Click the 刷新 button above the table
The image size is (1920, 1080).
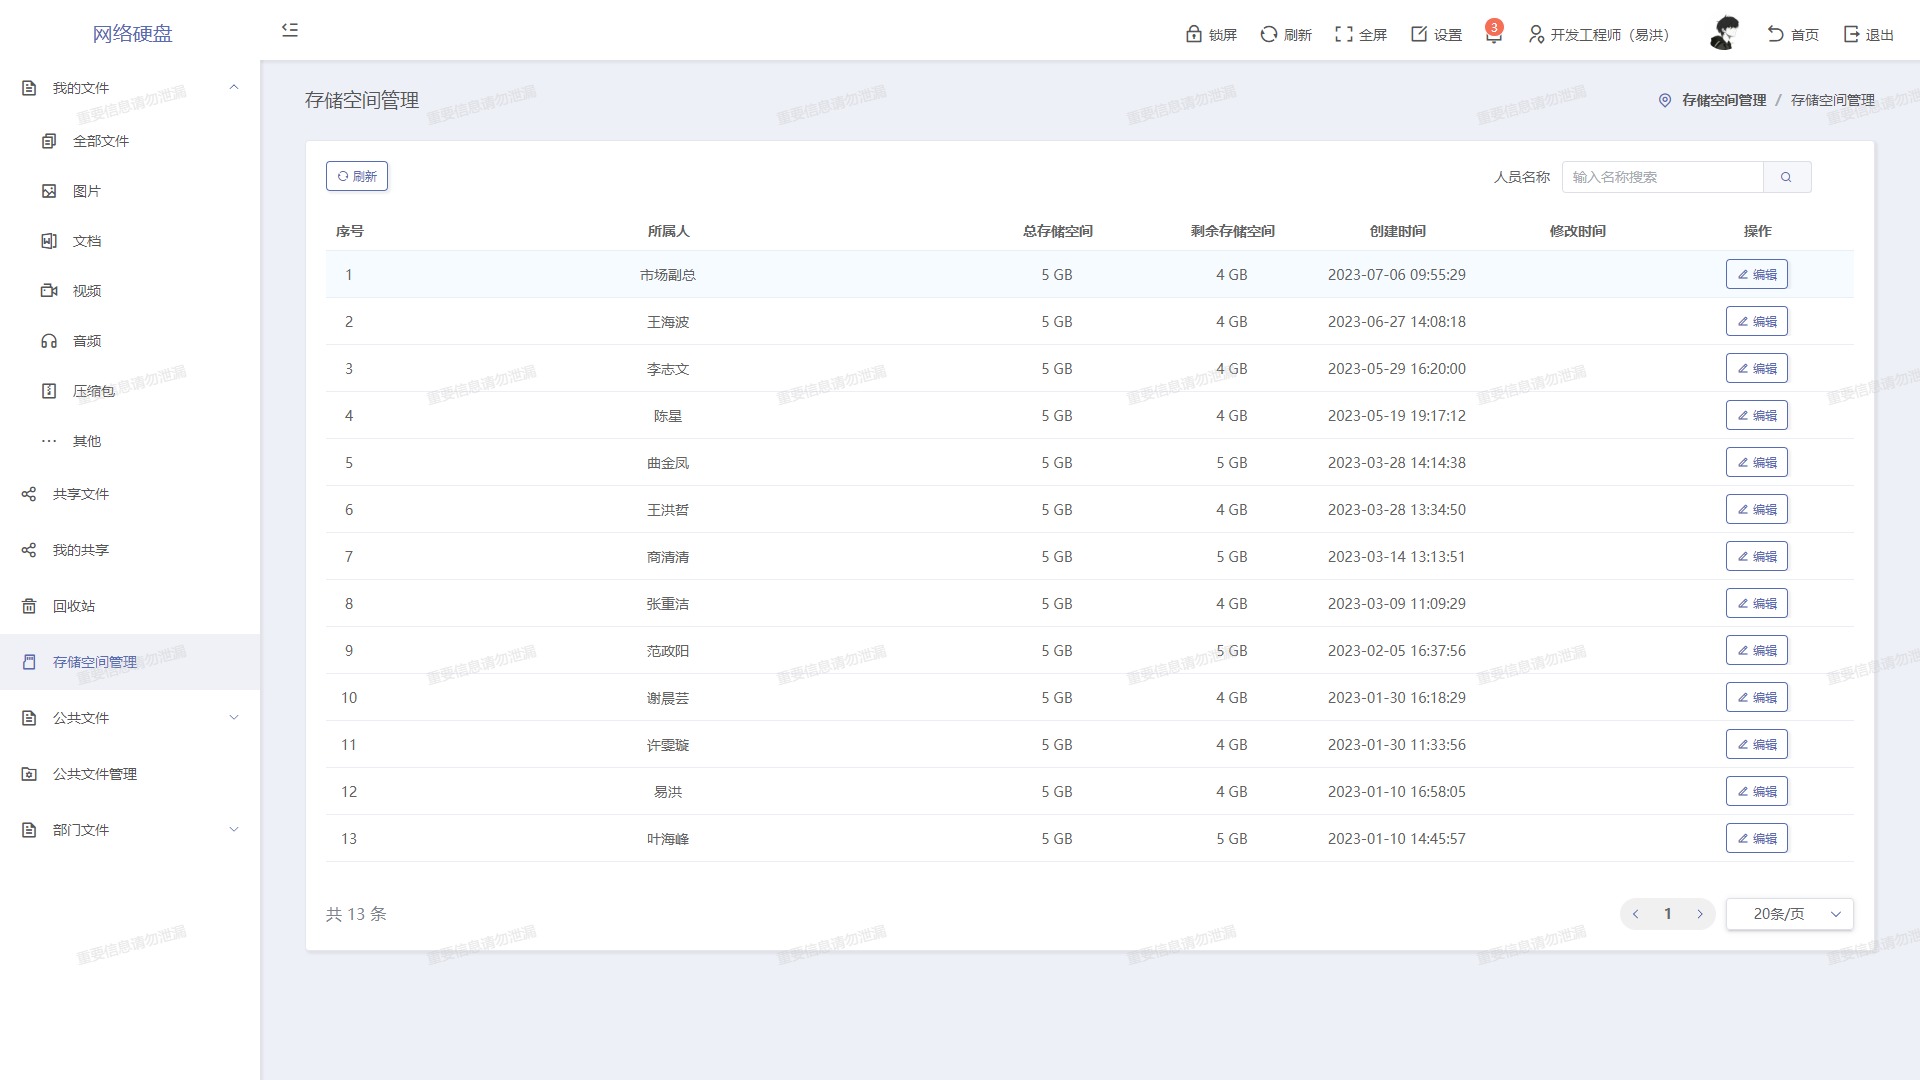pos(357,176)
